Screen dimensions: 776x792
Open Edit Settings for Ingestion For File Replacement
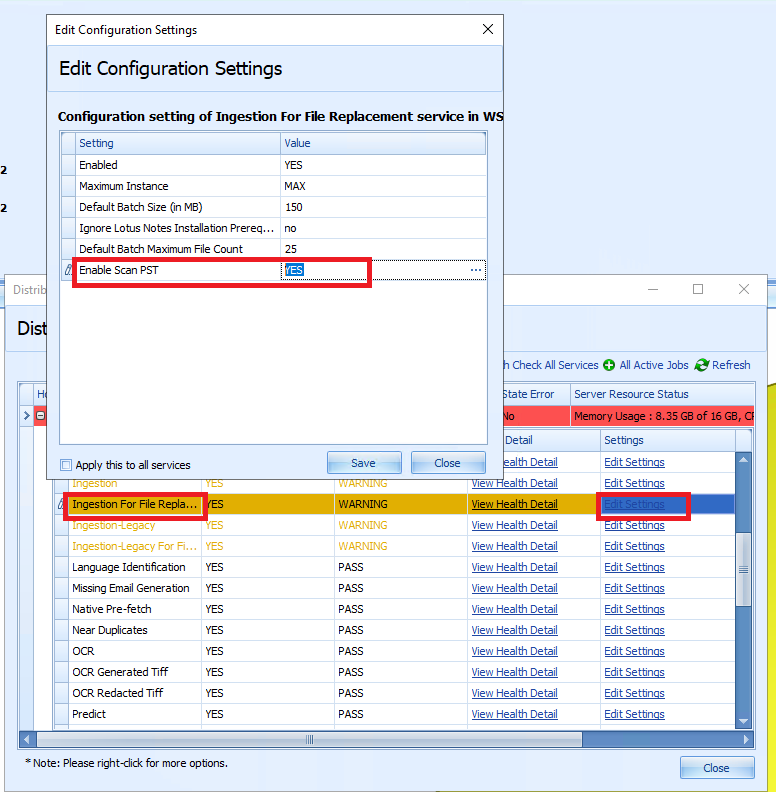point(634,504)
